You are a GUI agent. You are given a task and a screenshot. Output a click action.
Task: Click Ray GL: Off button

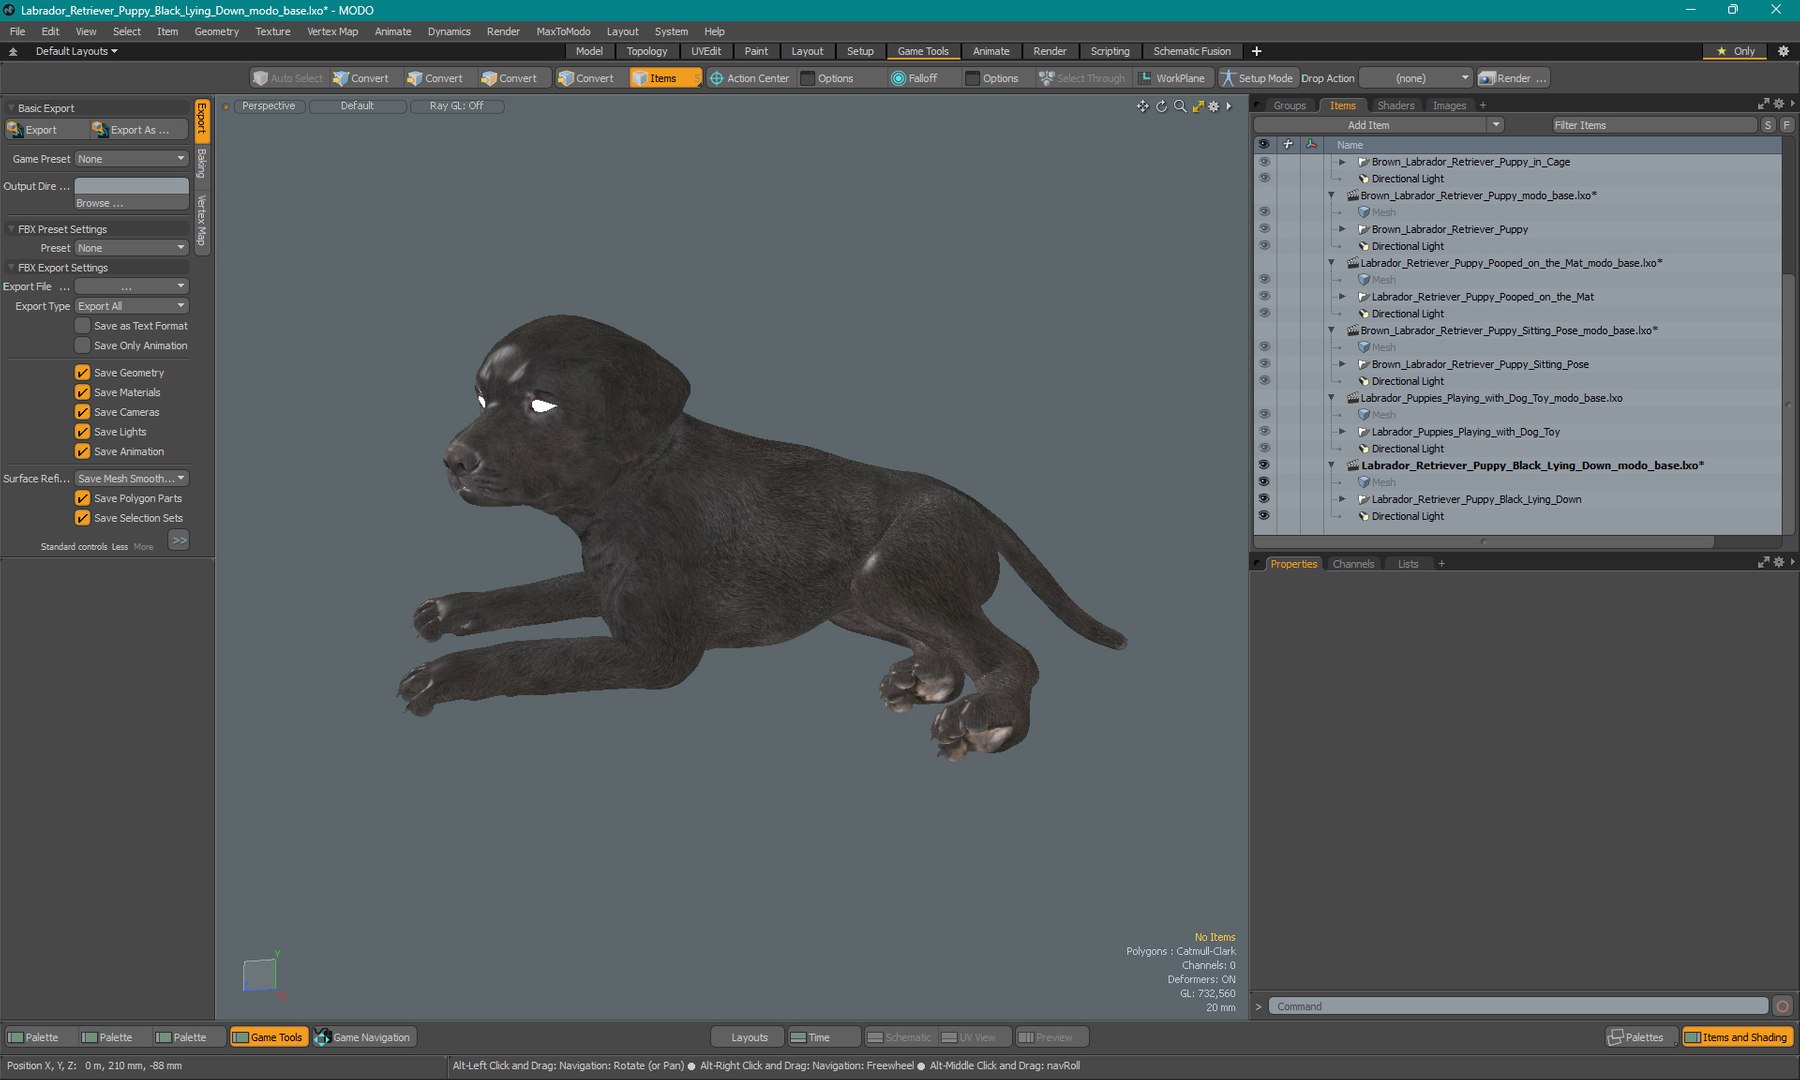tap(456, 106)
